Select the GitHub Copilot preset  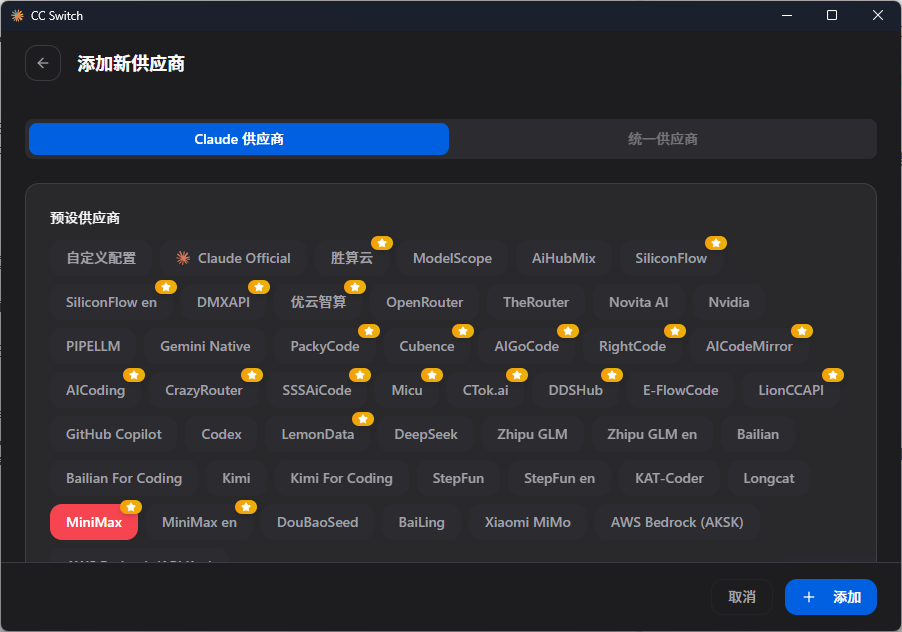point(113,434)
